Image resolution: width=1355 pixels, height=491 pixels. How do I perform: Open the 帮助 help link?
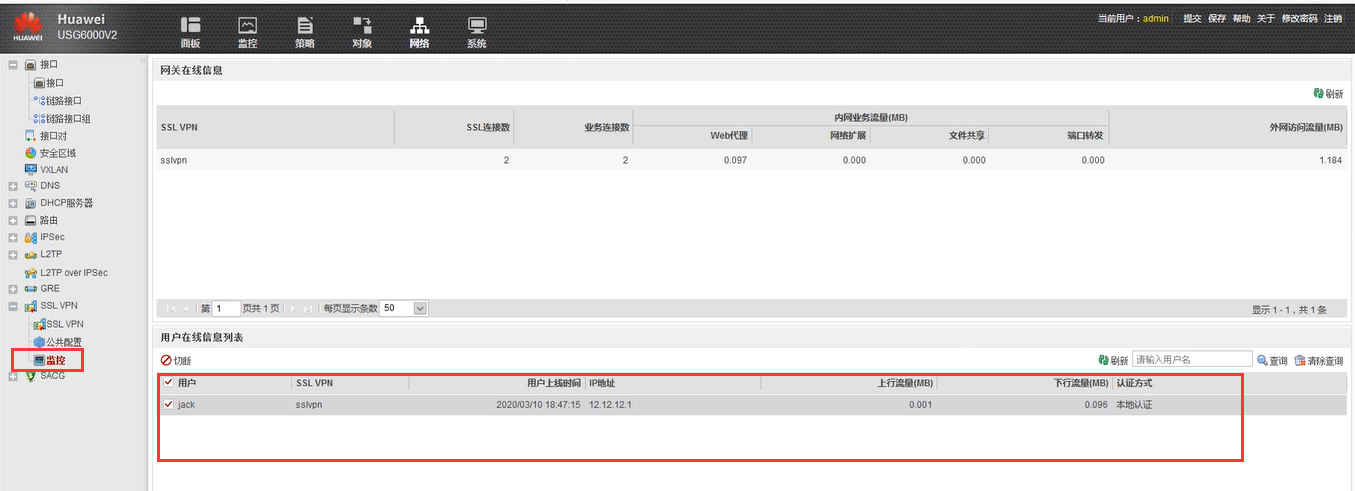click(x=1241, y=18)
